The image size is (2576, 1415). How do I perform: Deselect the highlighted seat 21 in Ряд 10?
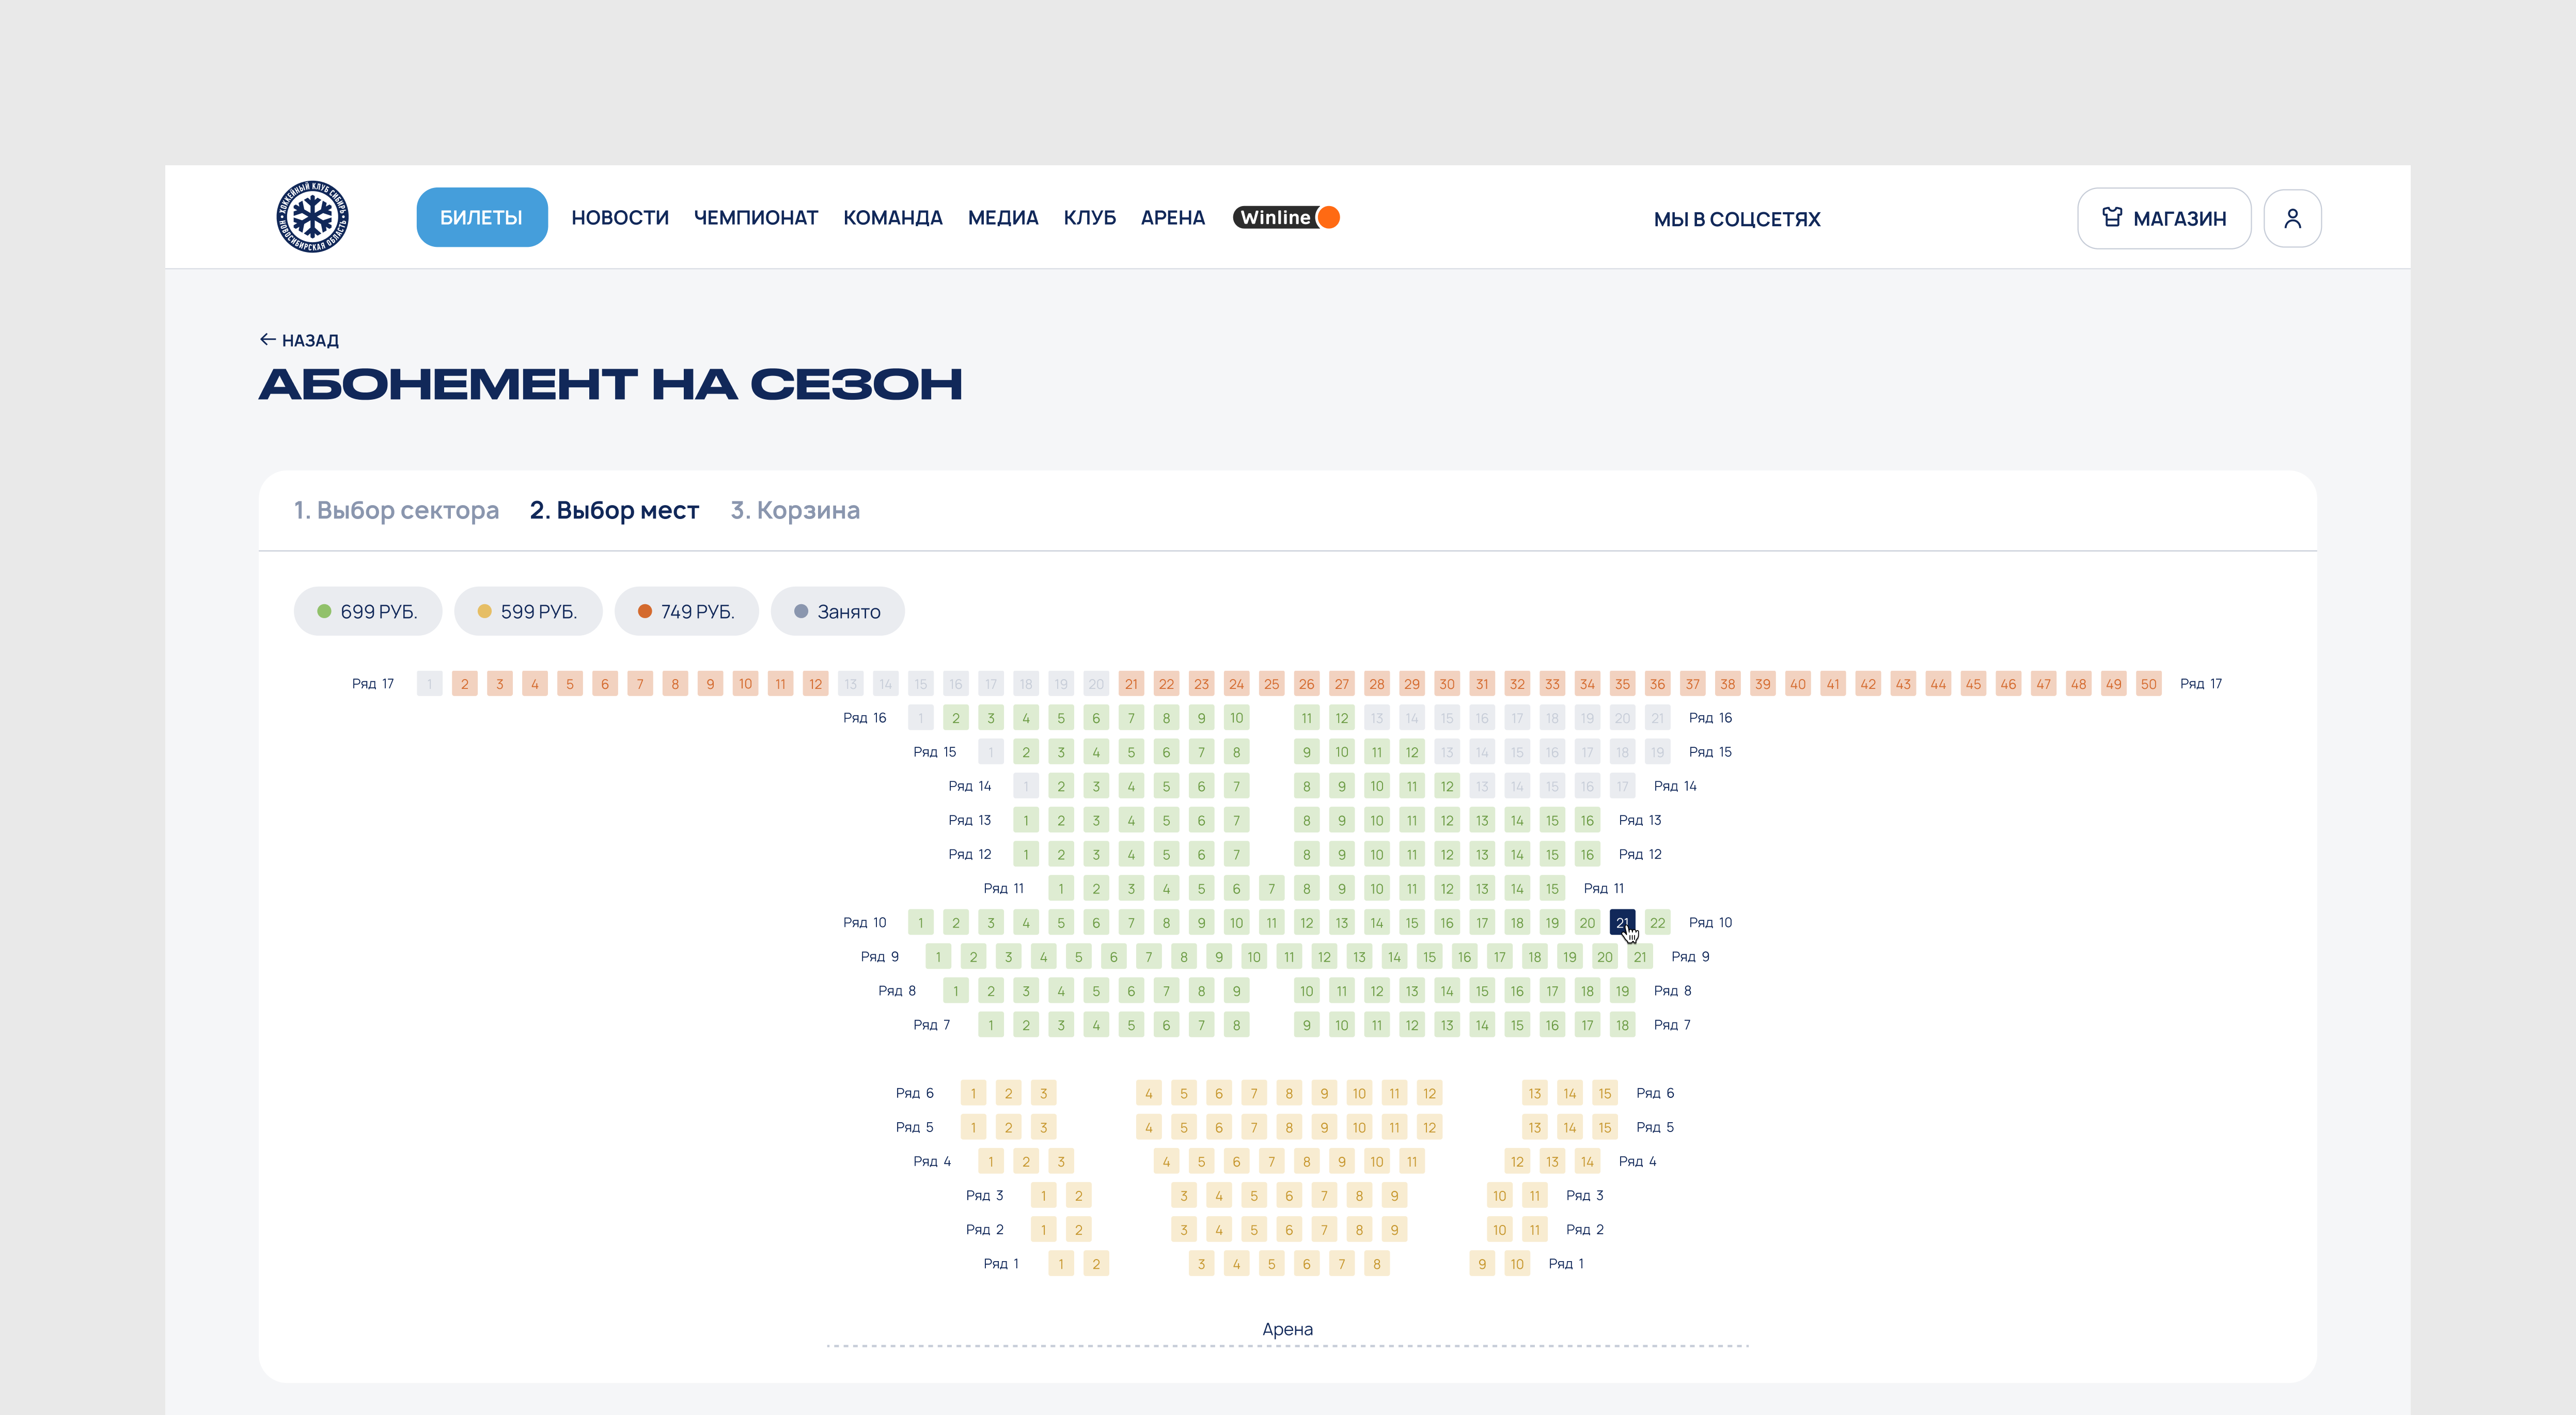1621,922
